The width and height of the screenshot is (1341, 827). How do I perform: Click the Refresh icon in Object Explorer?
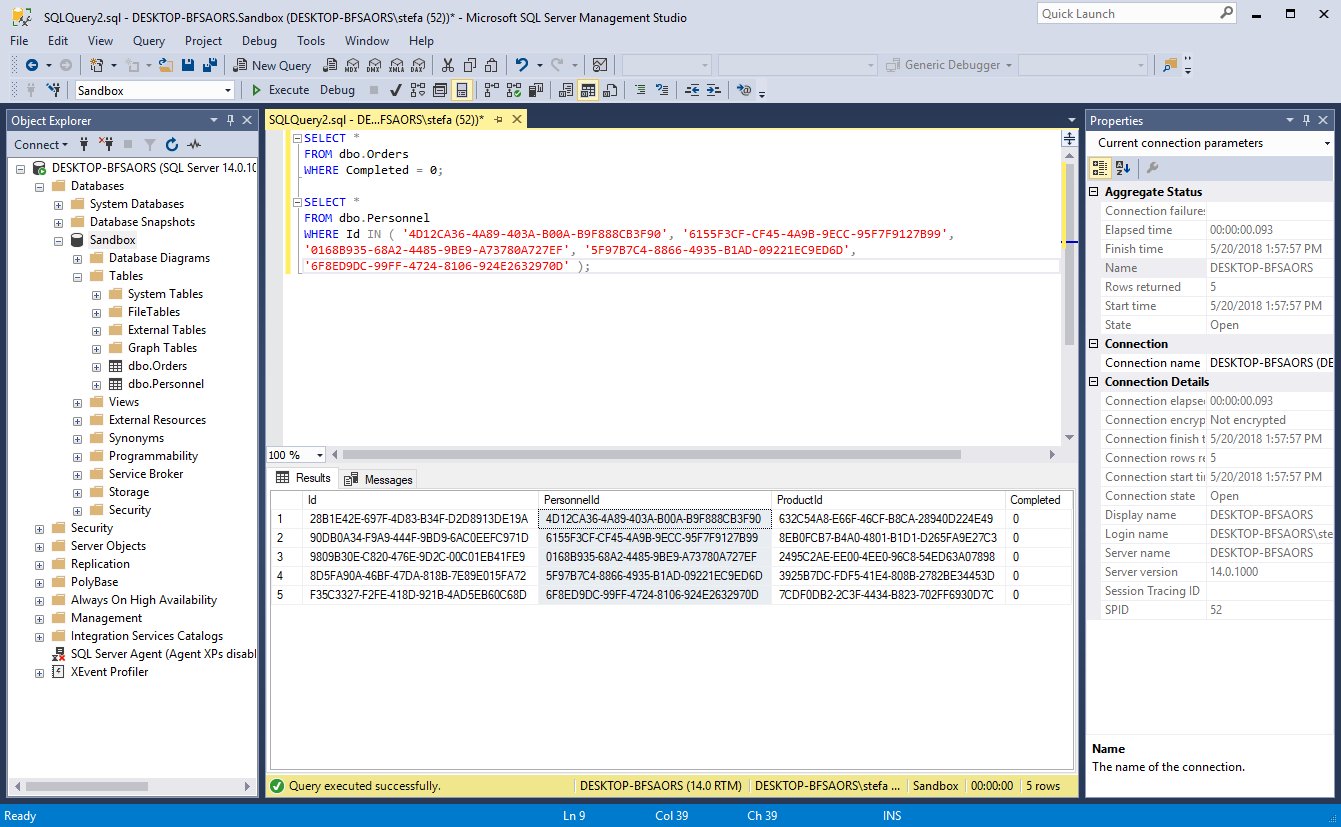172,144
